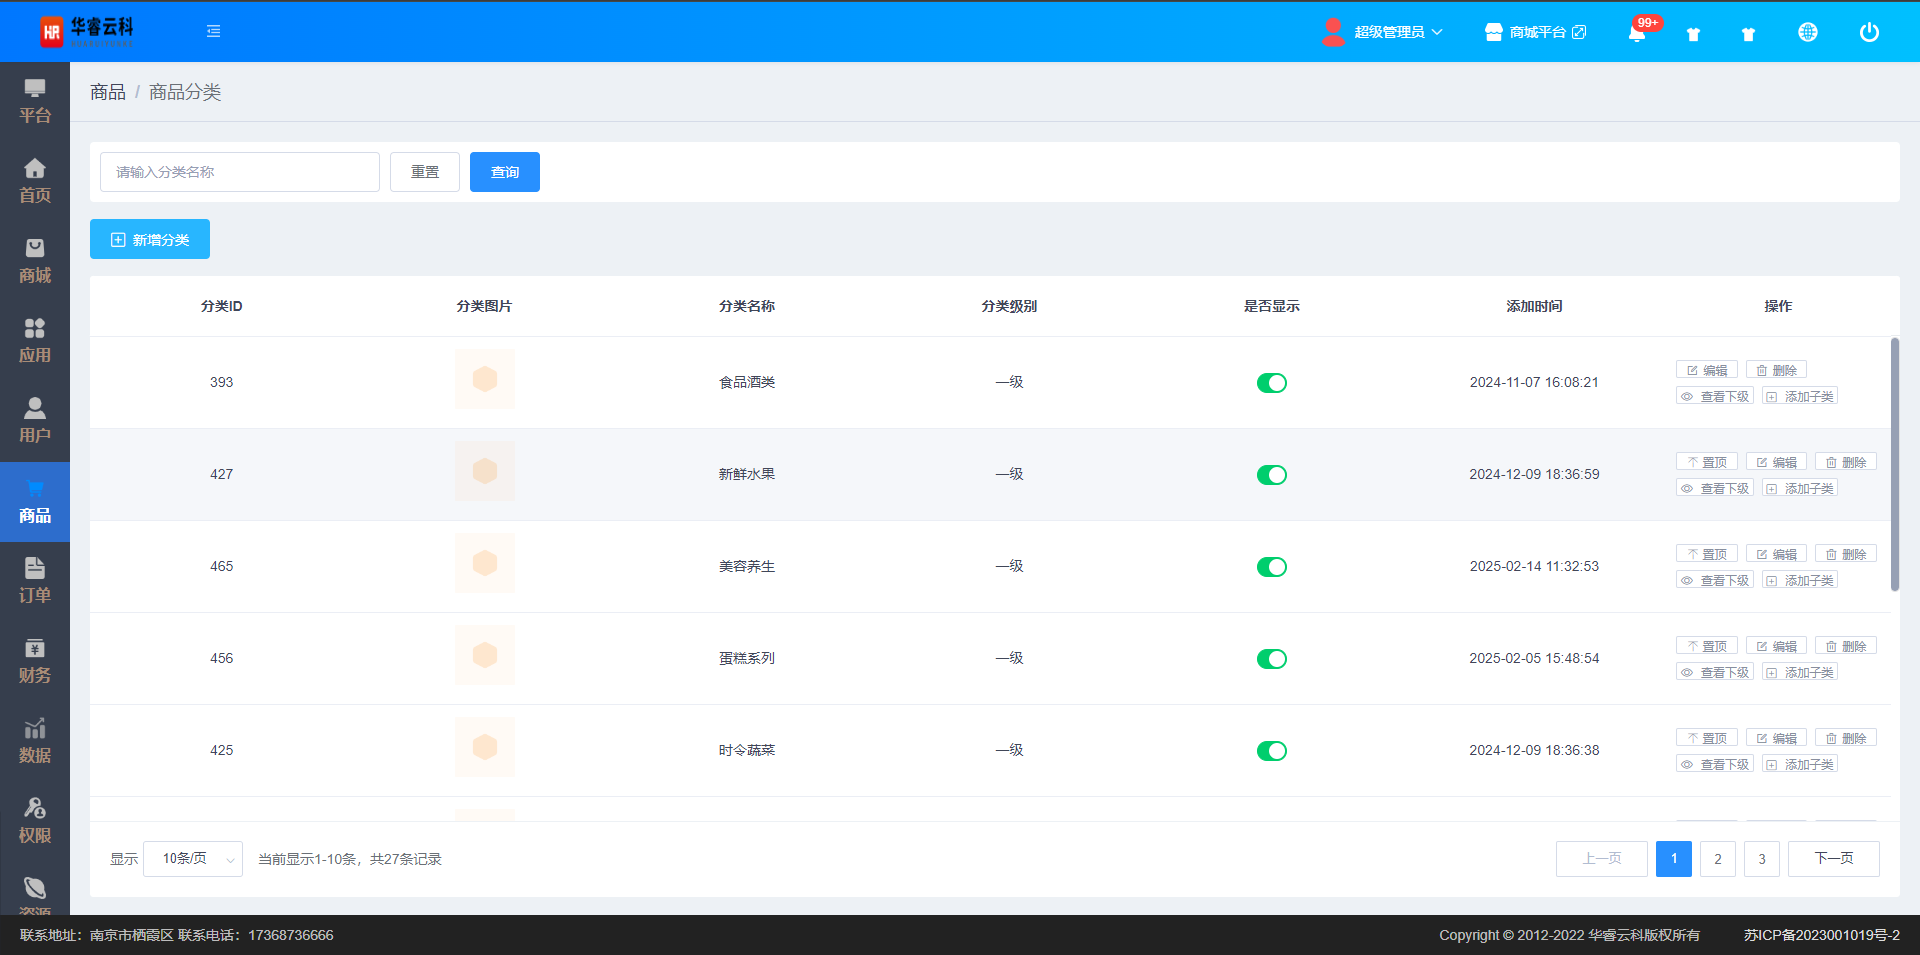Toggle display switch for 食品酒类
This screenshot has width=1920, height=955.
(x=1271, y=383)
